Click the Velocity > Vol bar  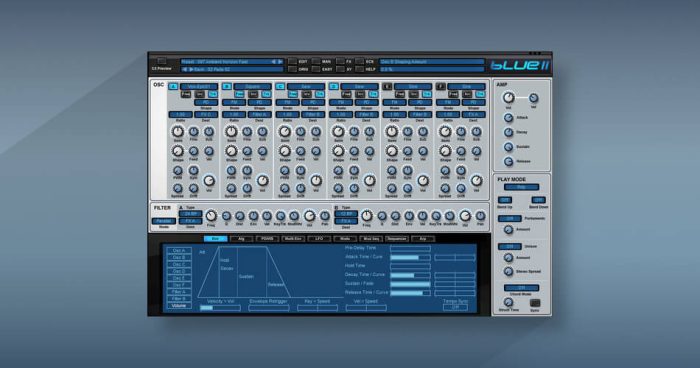click(220, 308)
